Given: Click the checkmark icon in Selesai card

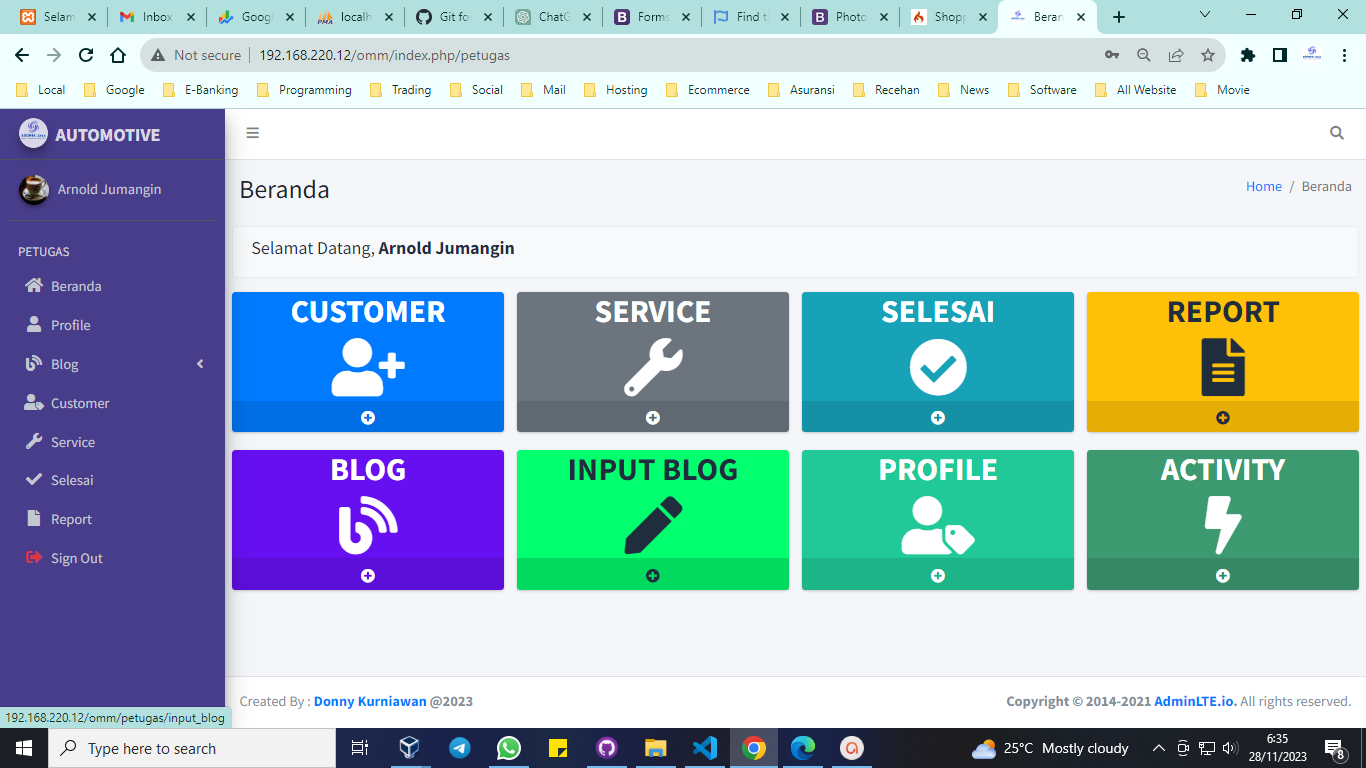Looking at the screenshot, I should 938,367.
